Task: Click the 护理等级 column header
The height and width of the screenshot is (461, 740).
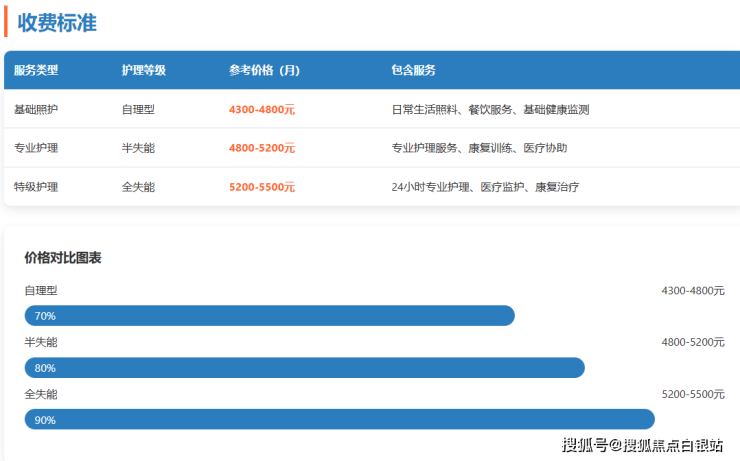Action: (143, 71)
